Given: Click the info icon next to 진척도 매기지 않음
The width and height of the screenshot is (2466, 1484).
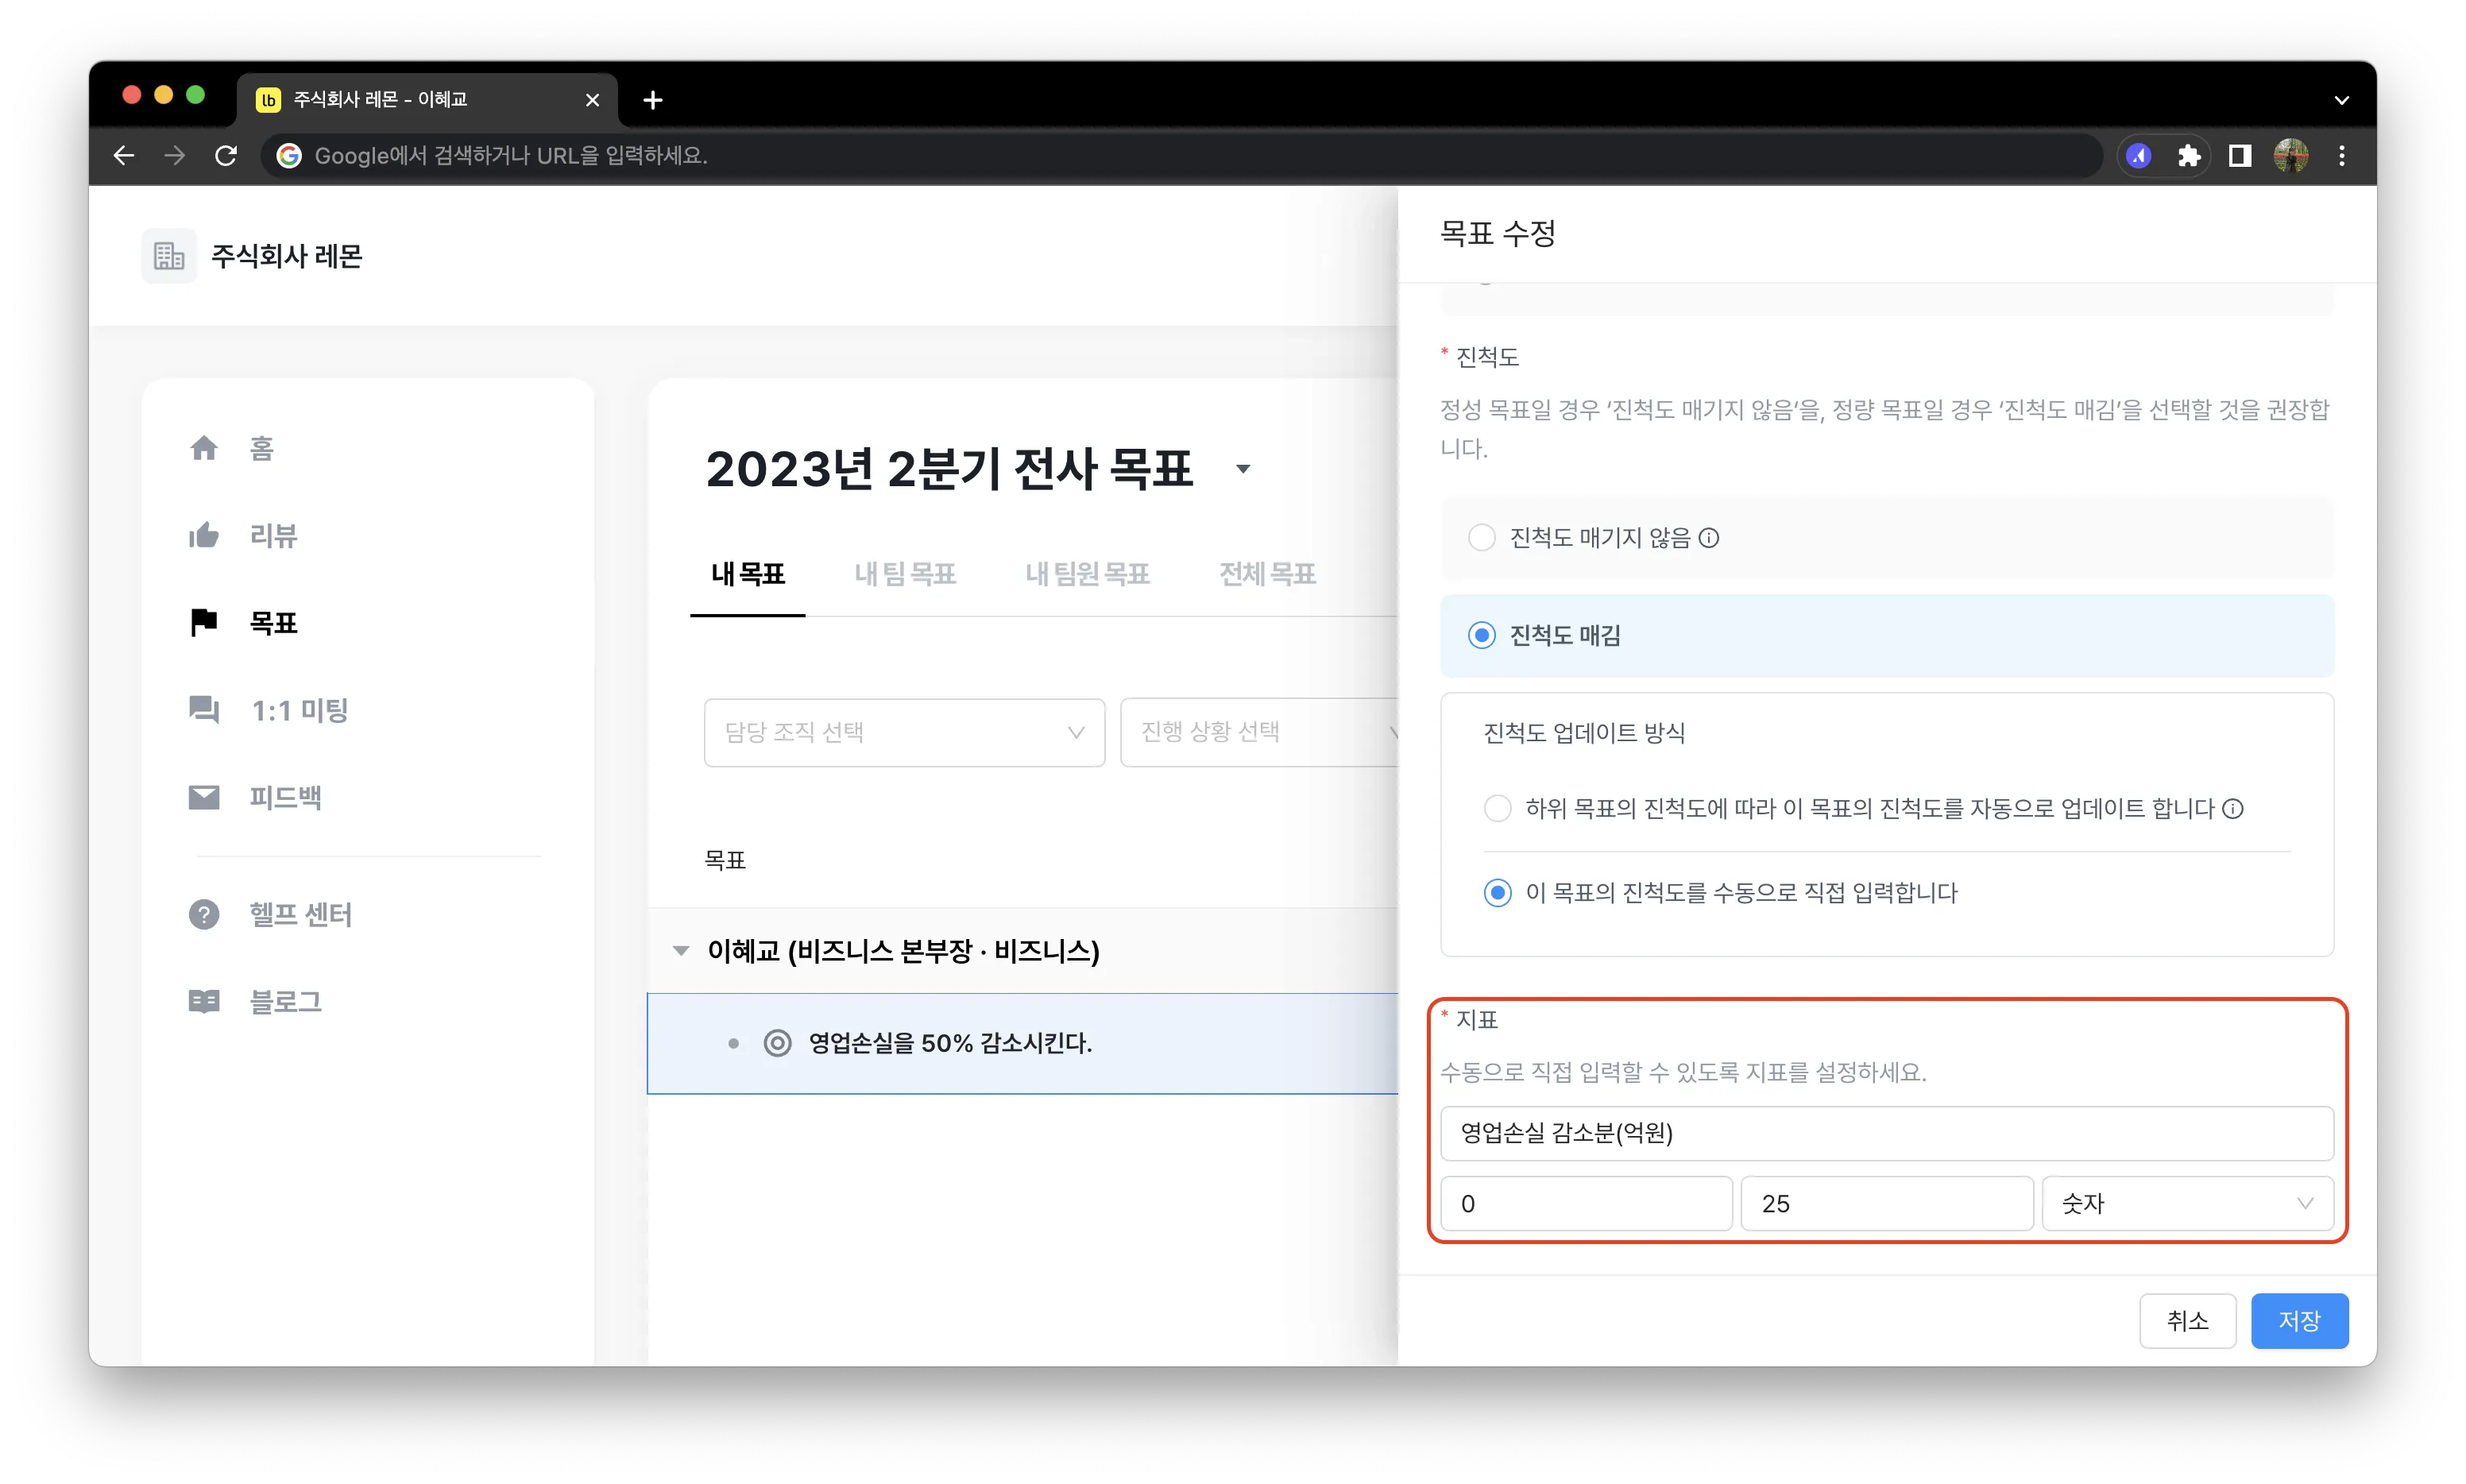Looking at the screenshot, I should pos(1709,538).
